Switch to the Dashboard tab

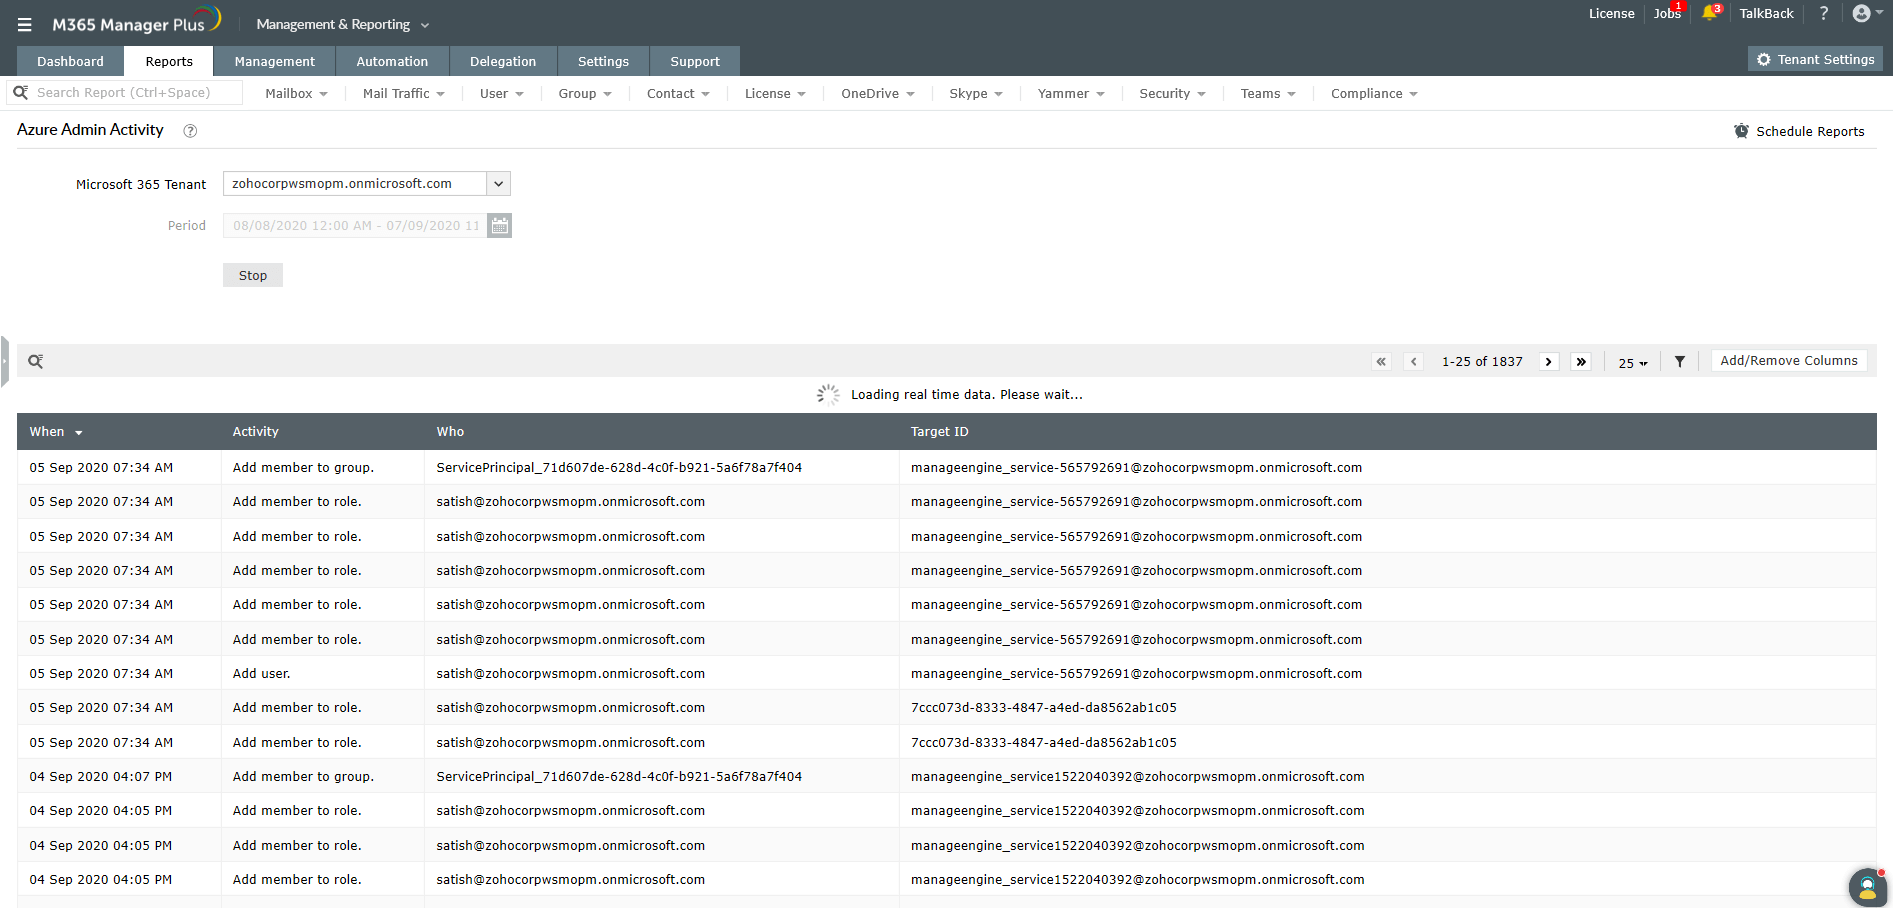70,61
